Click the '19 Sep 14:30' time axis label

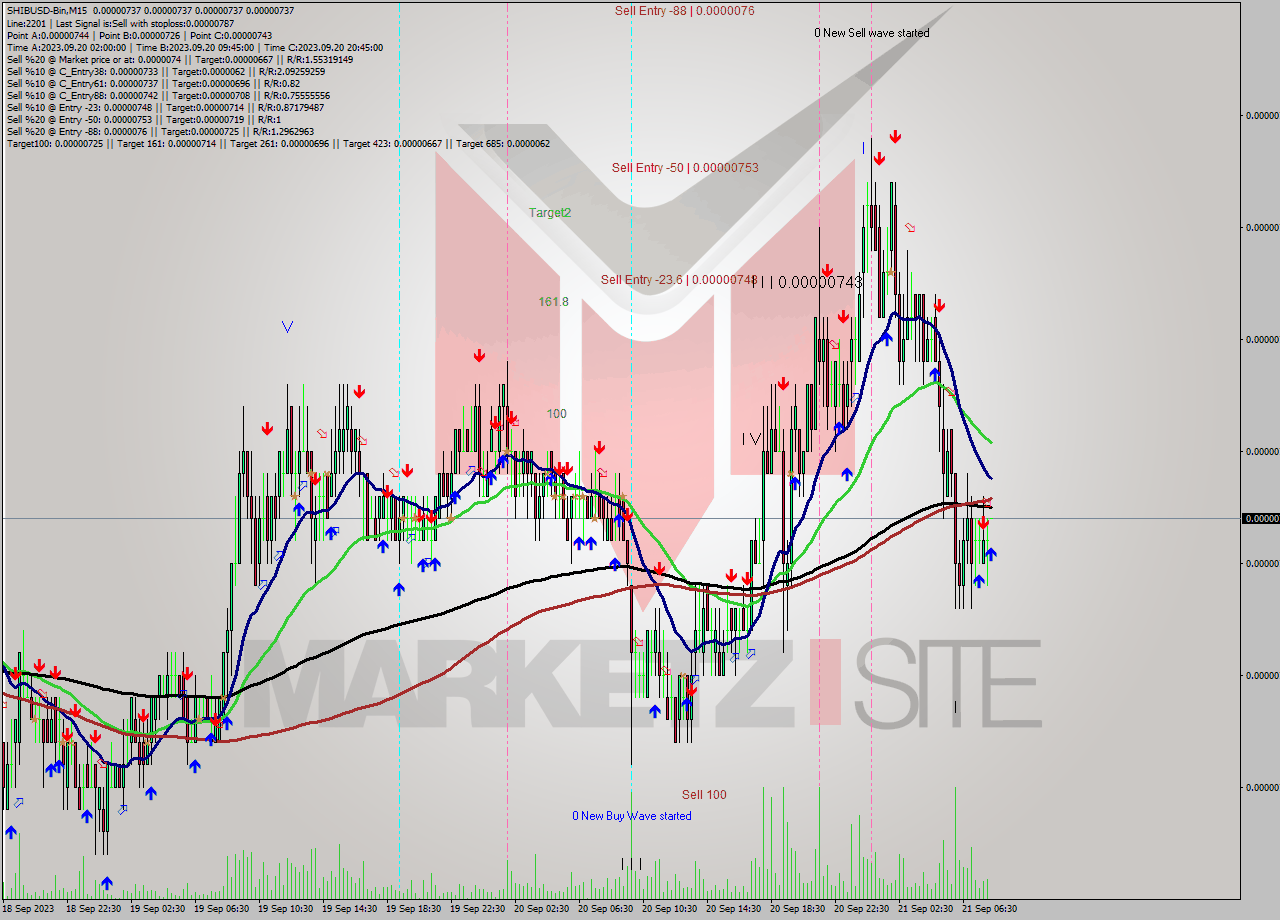coord(350,909)
